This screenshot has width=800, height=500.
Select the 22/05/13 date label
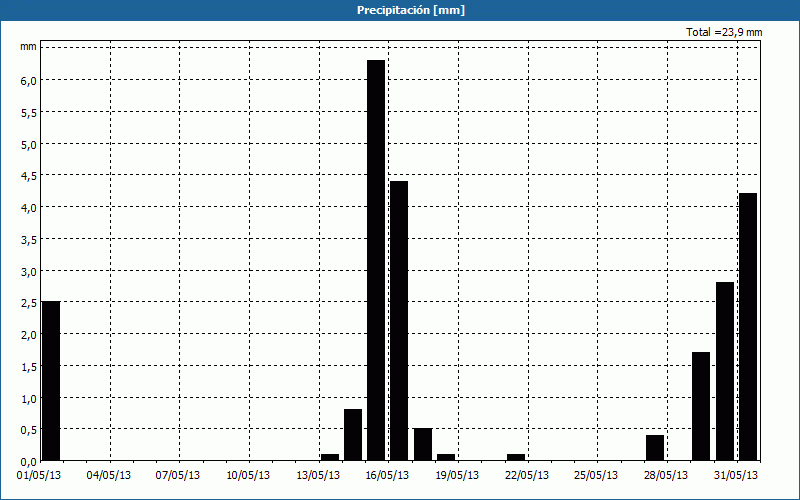click(x=527, y=476)
